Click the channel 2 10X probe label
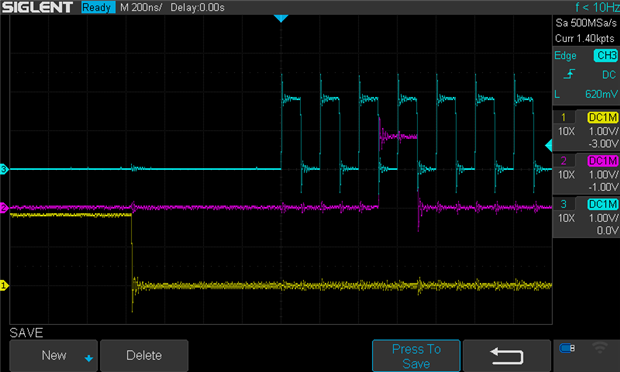 566,174
